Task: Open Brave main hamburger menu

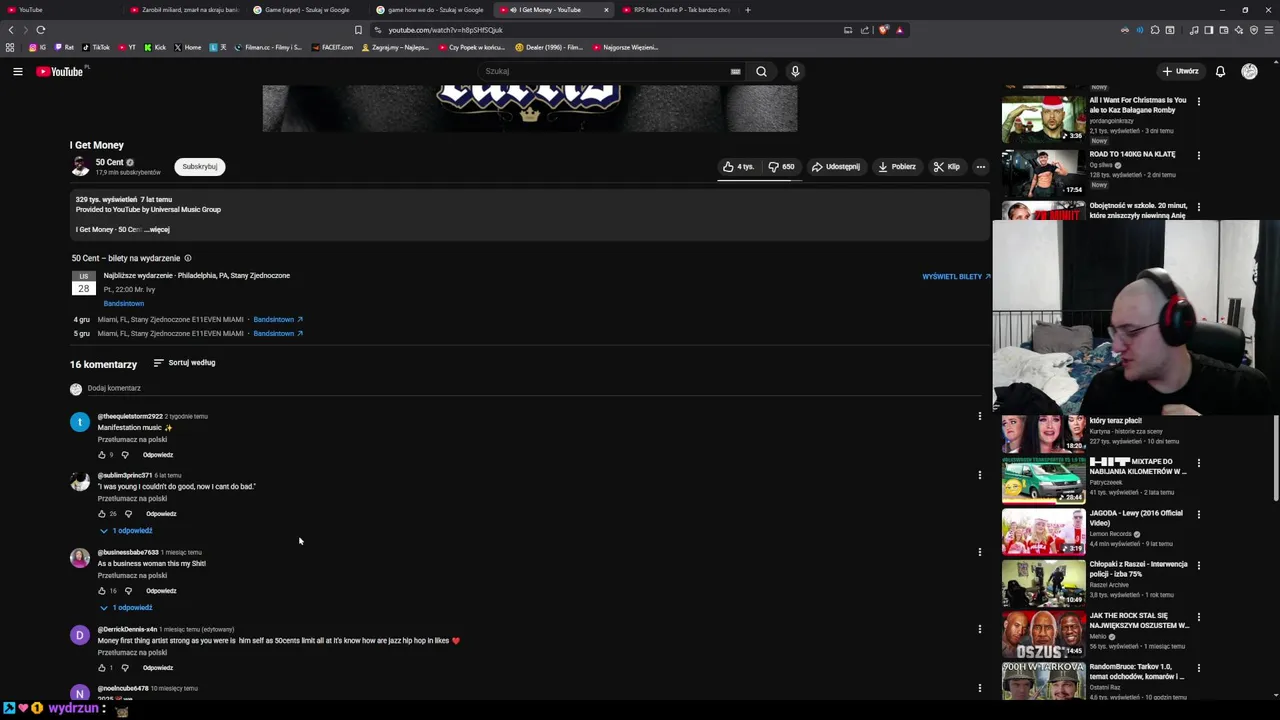Action: pyautogui.click(x=1268, y=30)
